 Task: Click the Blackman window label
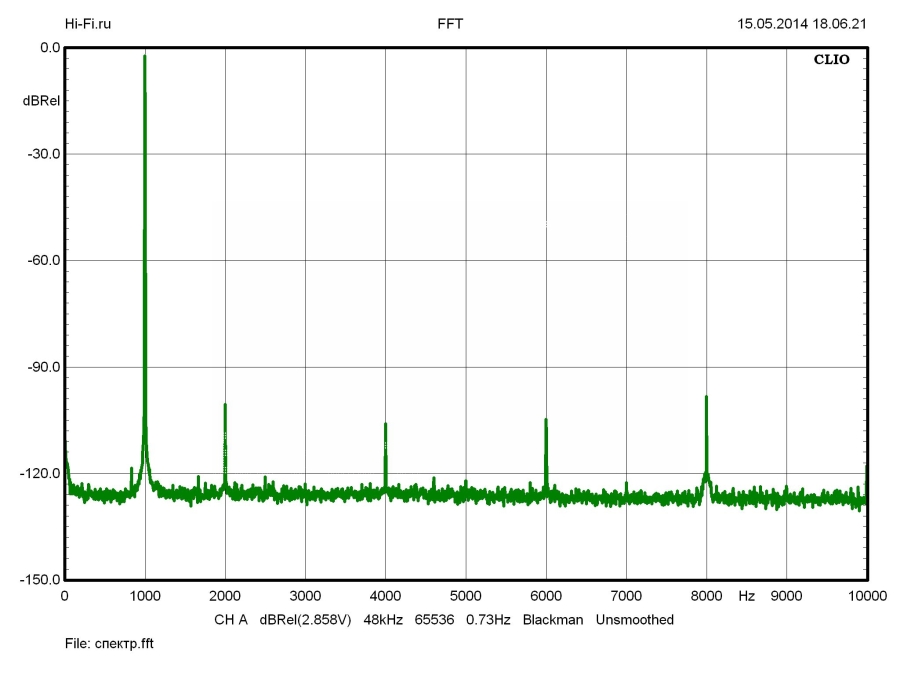coord(553,620)
